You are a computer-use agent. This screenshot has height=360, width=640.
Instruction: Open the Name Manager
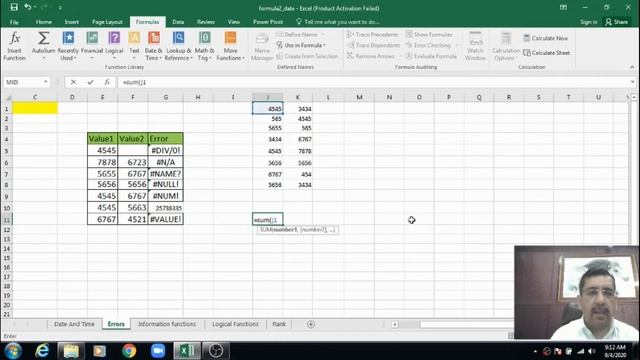[262, 46]
